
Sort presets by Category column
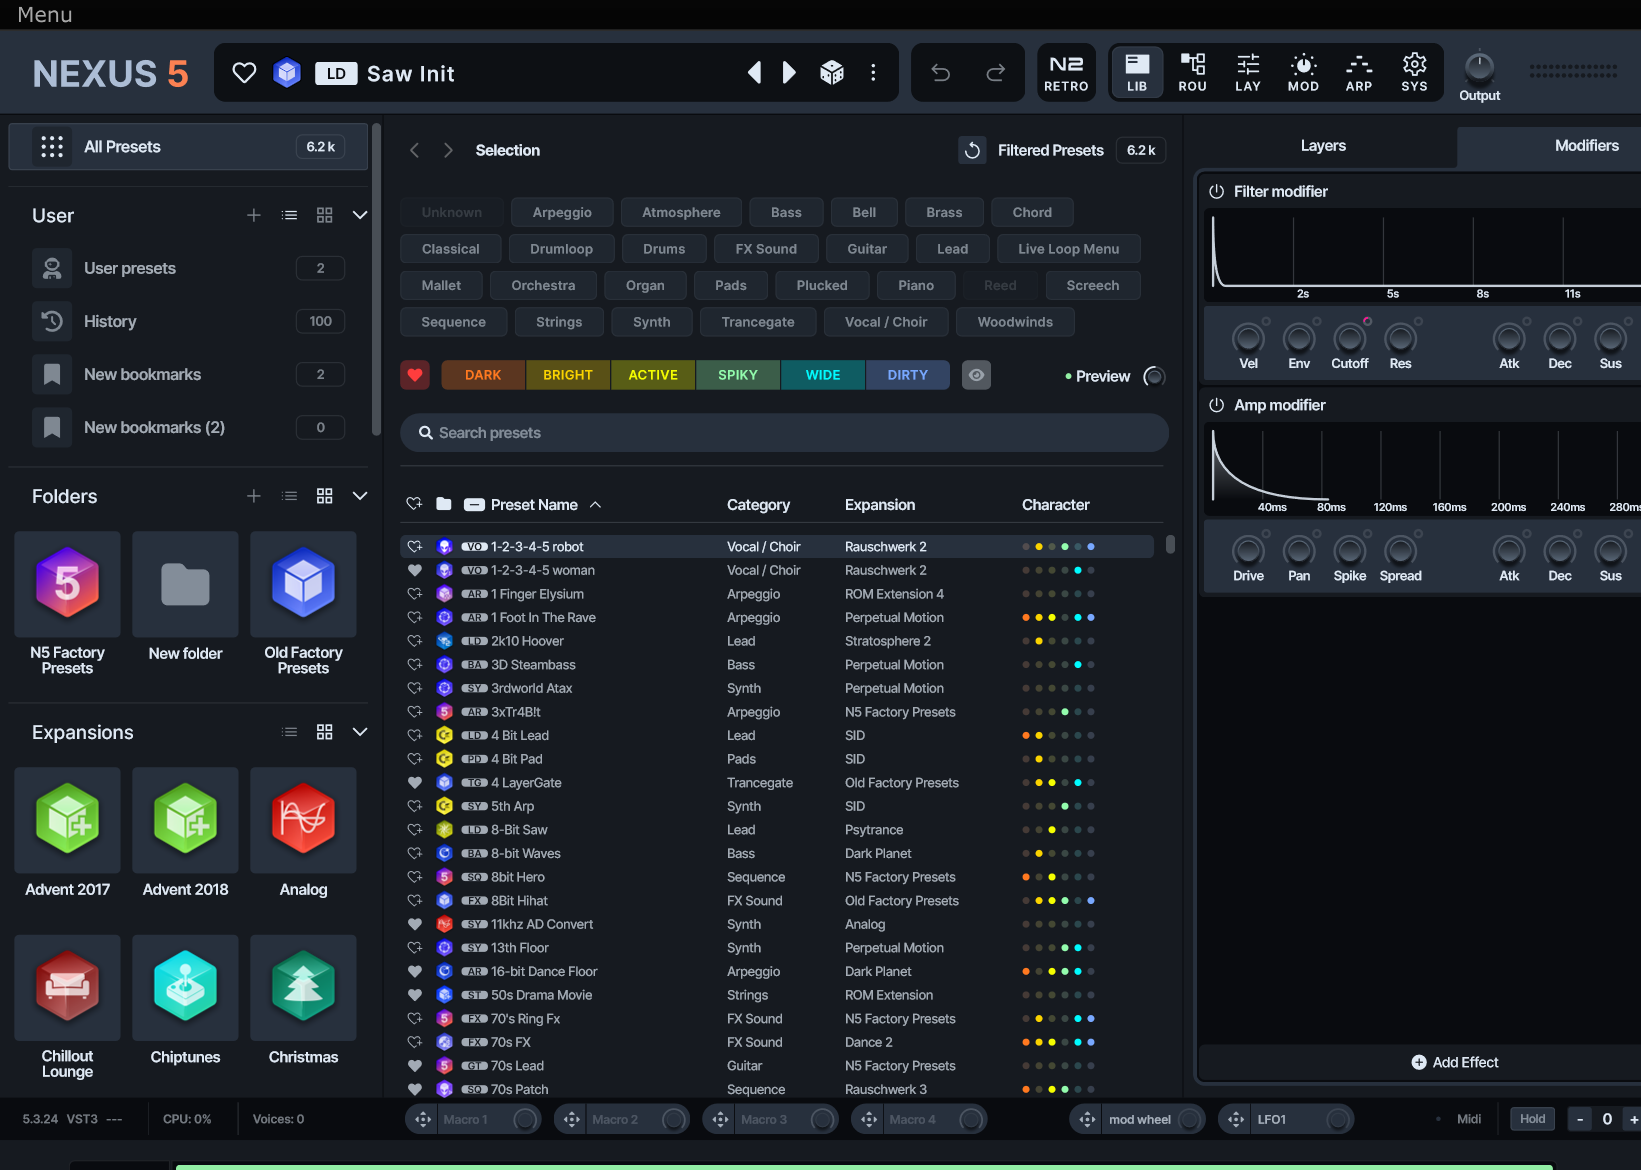(x=758, y=505)
